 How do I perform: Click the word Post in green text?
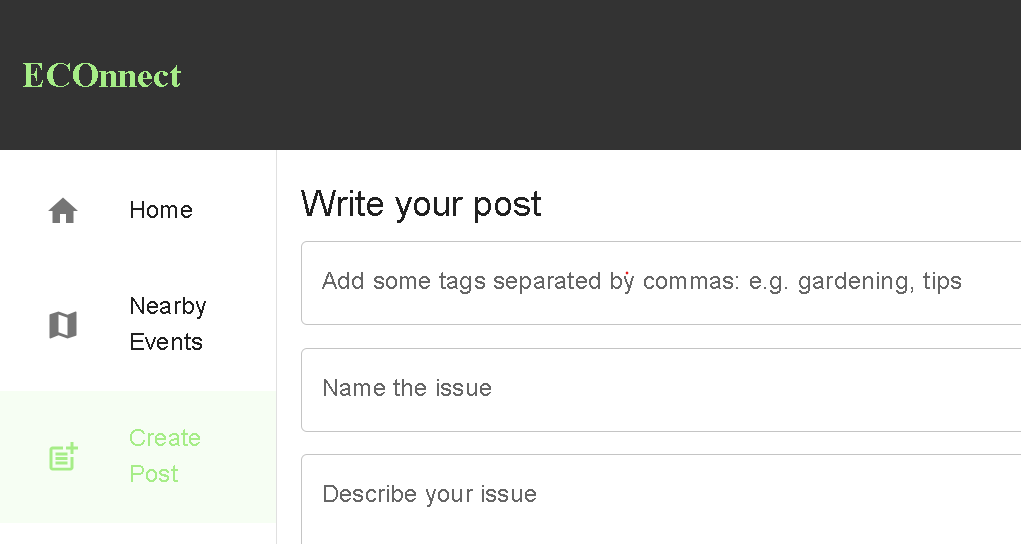click(154, 474)
